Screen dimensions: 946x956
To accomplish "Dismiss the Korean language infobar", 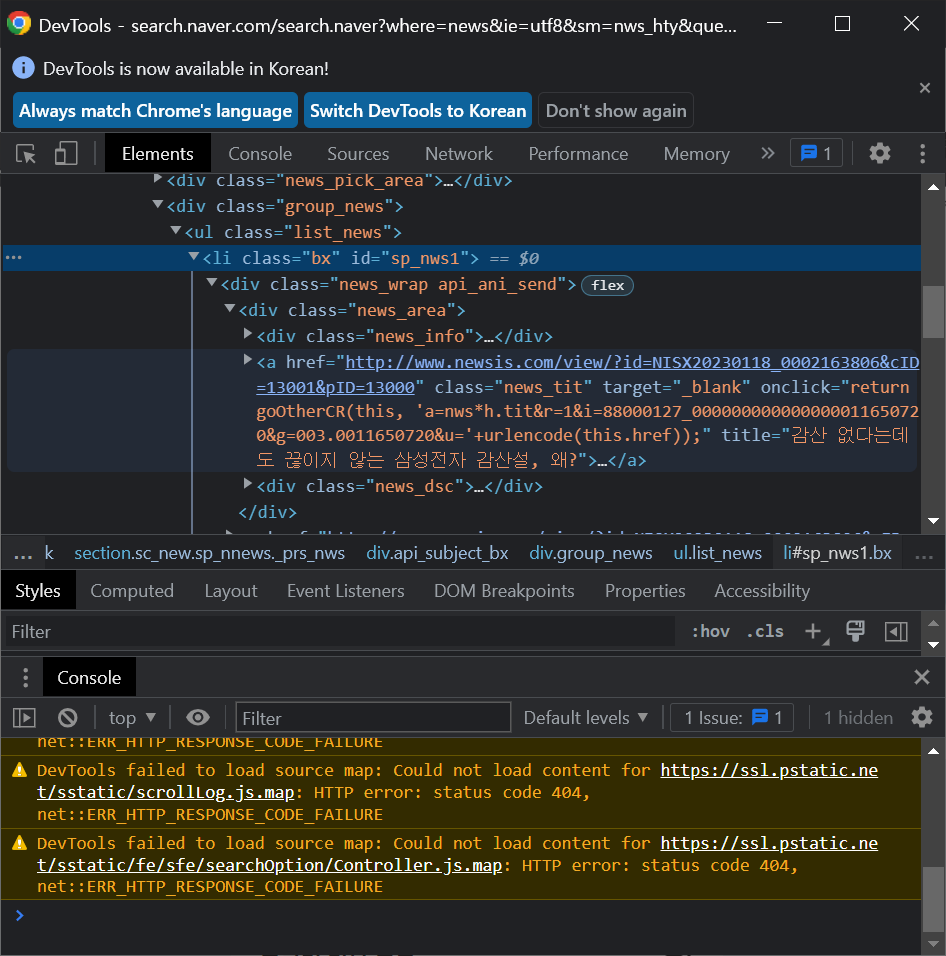I will pyautogui.click(x=925, y=88).
